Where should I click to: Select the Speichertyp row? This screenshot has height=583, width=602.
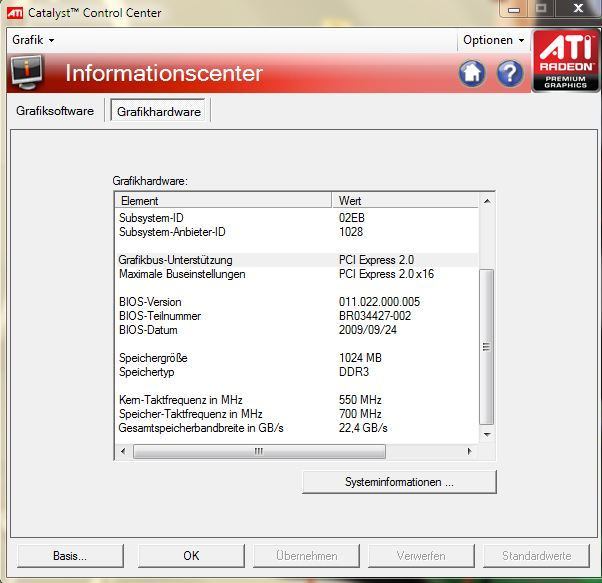click(x=297, y=372)
